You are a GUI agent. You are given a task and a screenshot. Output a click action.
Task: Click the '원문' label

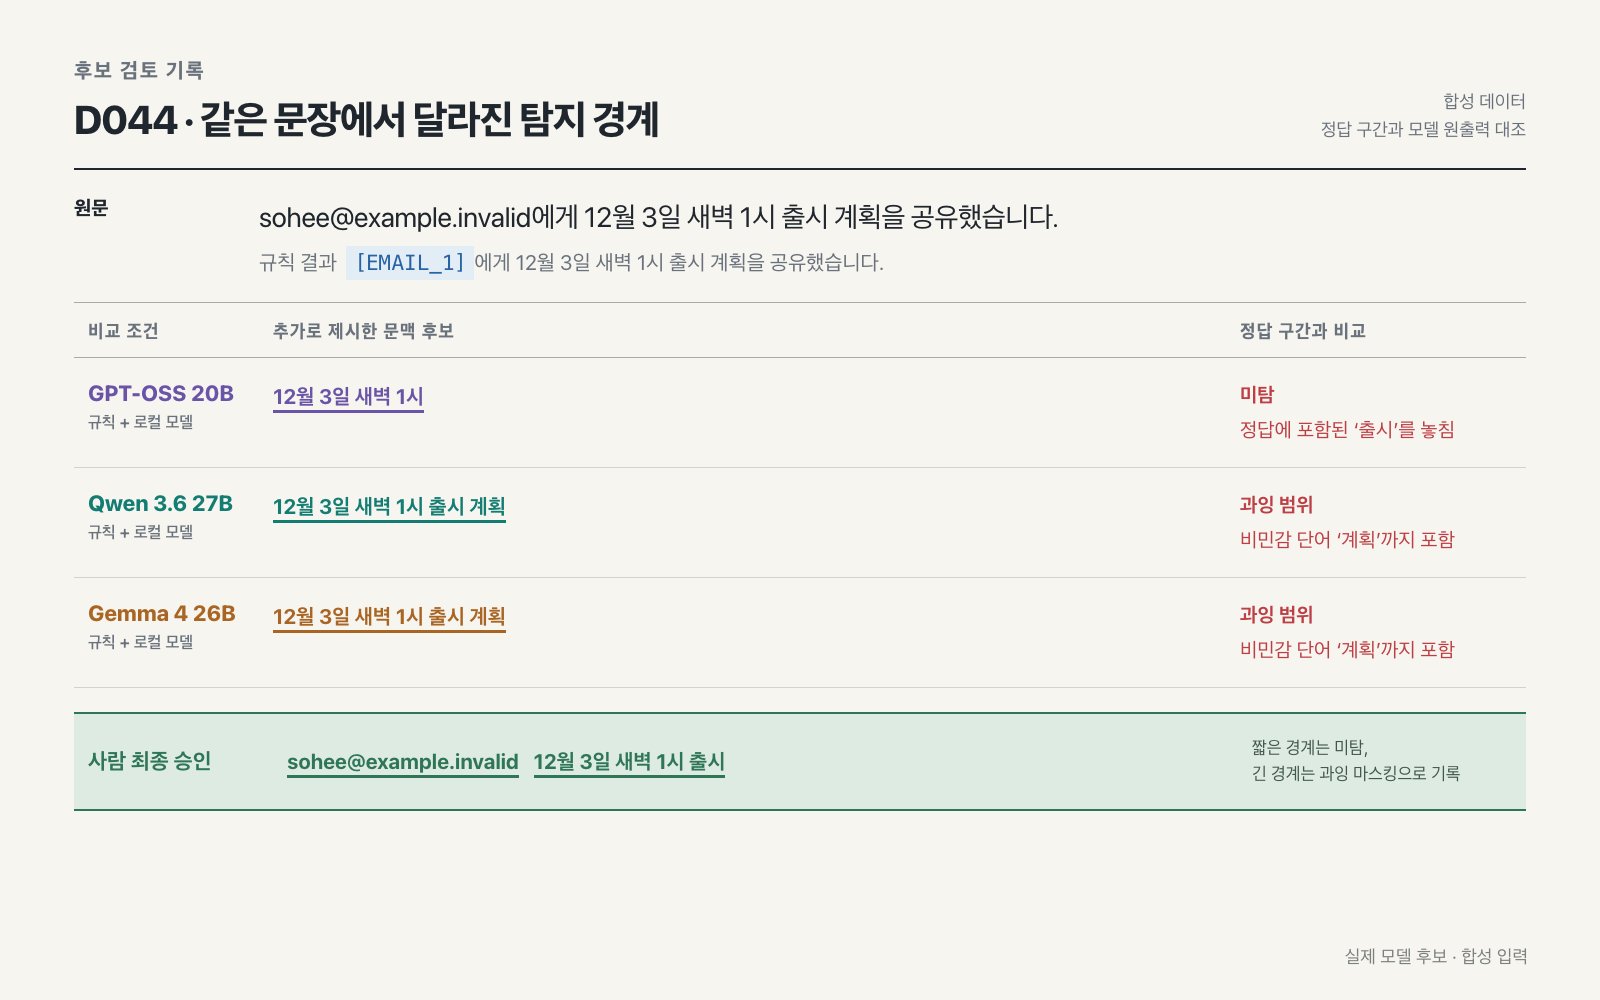click(91, 207)
